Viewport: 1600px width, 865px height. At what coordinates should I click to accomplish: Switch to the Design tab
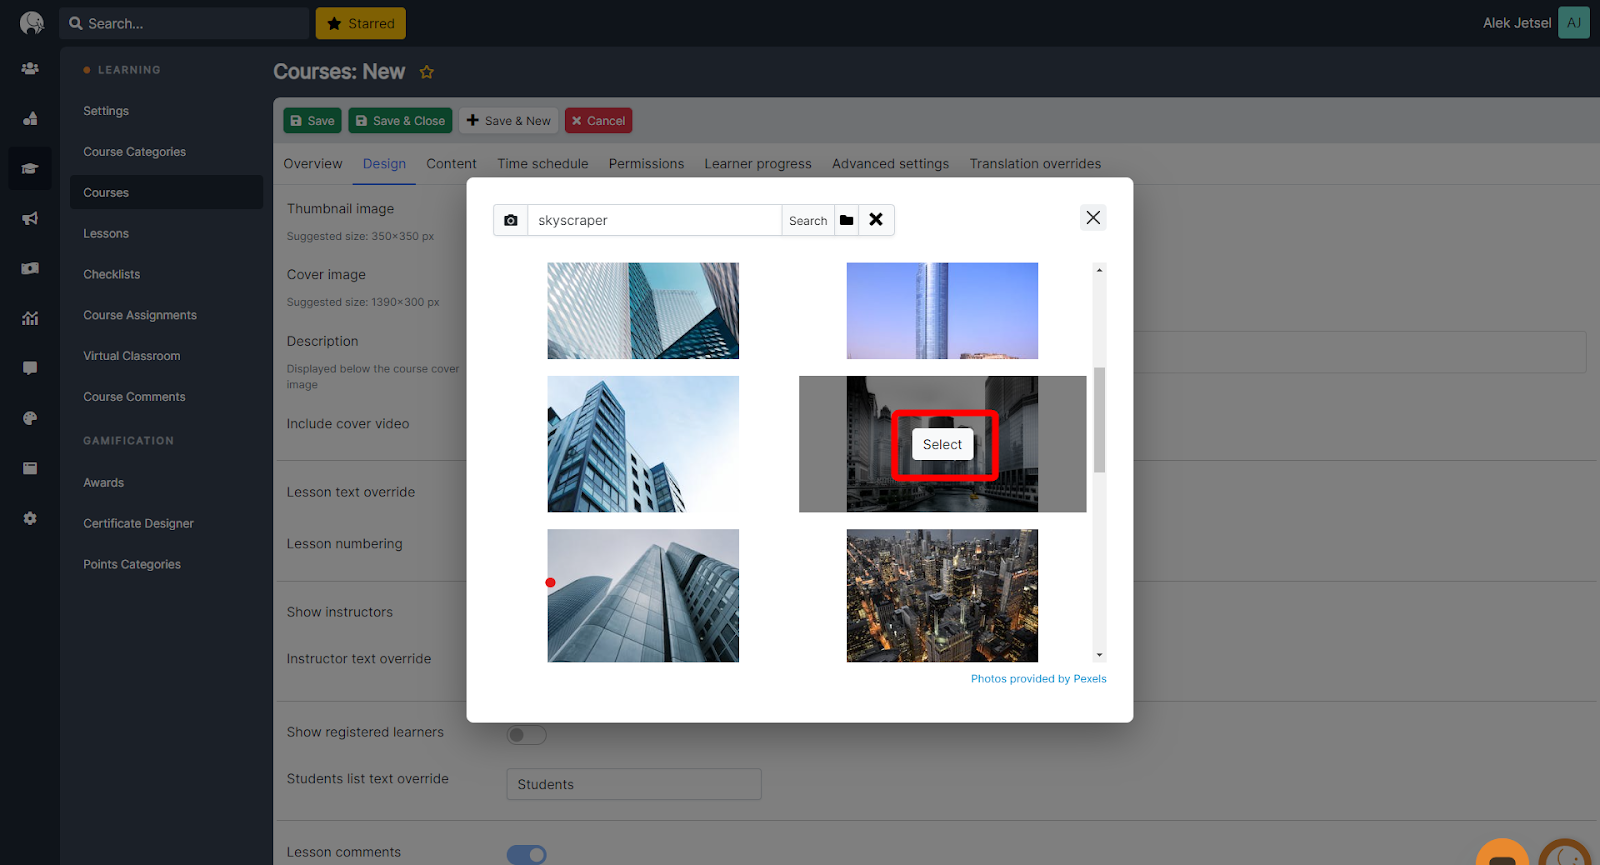(384, 164)
